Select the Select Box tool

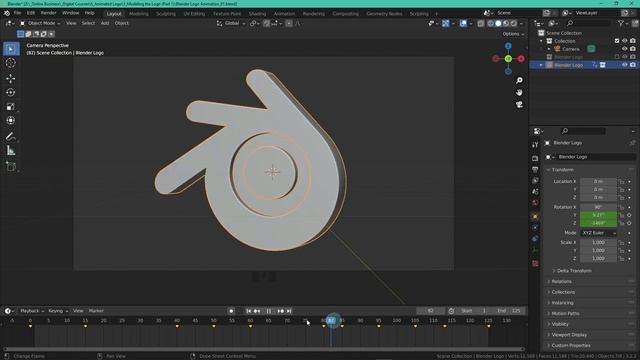11,49
